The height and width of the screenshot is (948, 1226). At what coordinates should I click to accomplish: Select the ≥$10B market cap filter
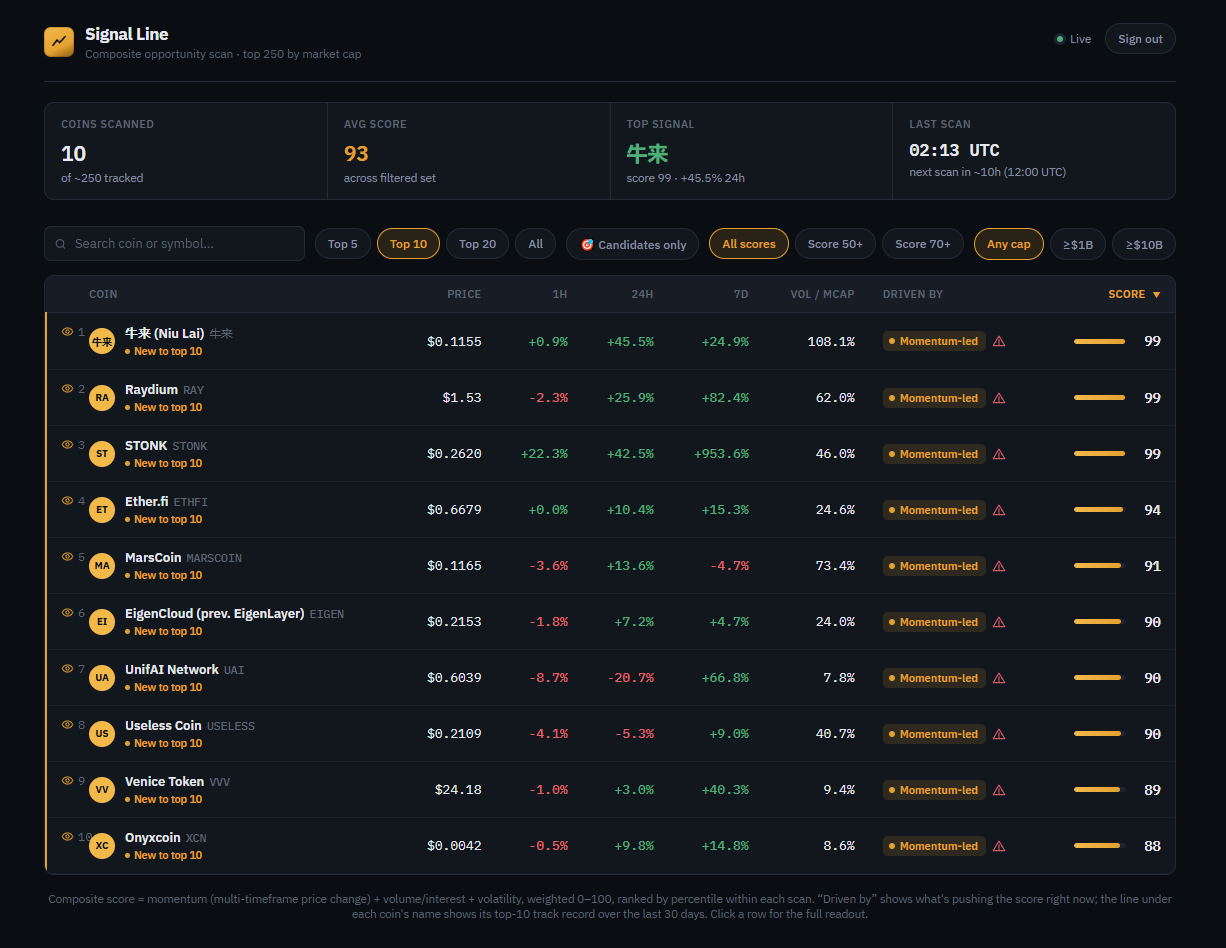pyautogui.click(x=1144, y=244)
